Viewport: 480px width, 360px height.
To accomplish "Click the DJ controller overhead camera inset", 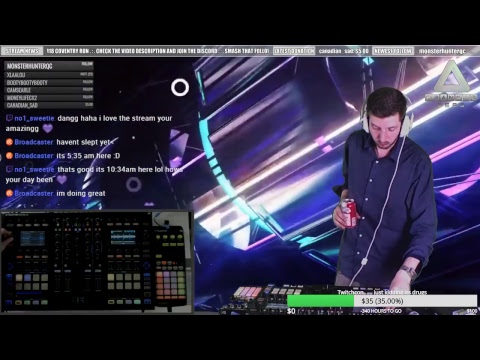I will (x=97, y=262).
